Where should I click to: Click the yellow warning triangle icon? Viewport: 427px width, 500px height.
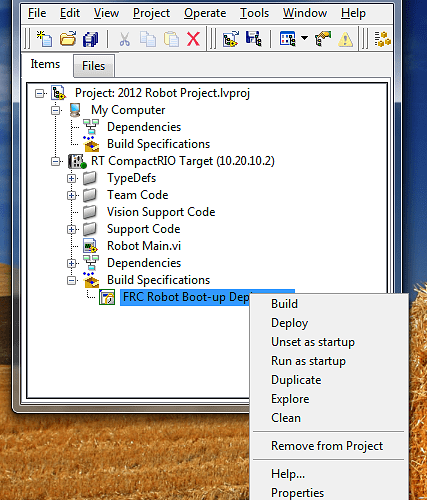click(x=346, y=39)
